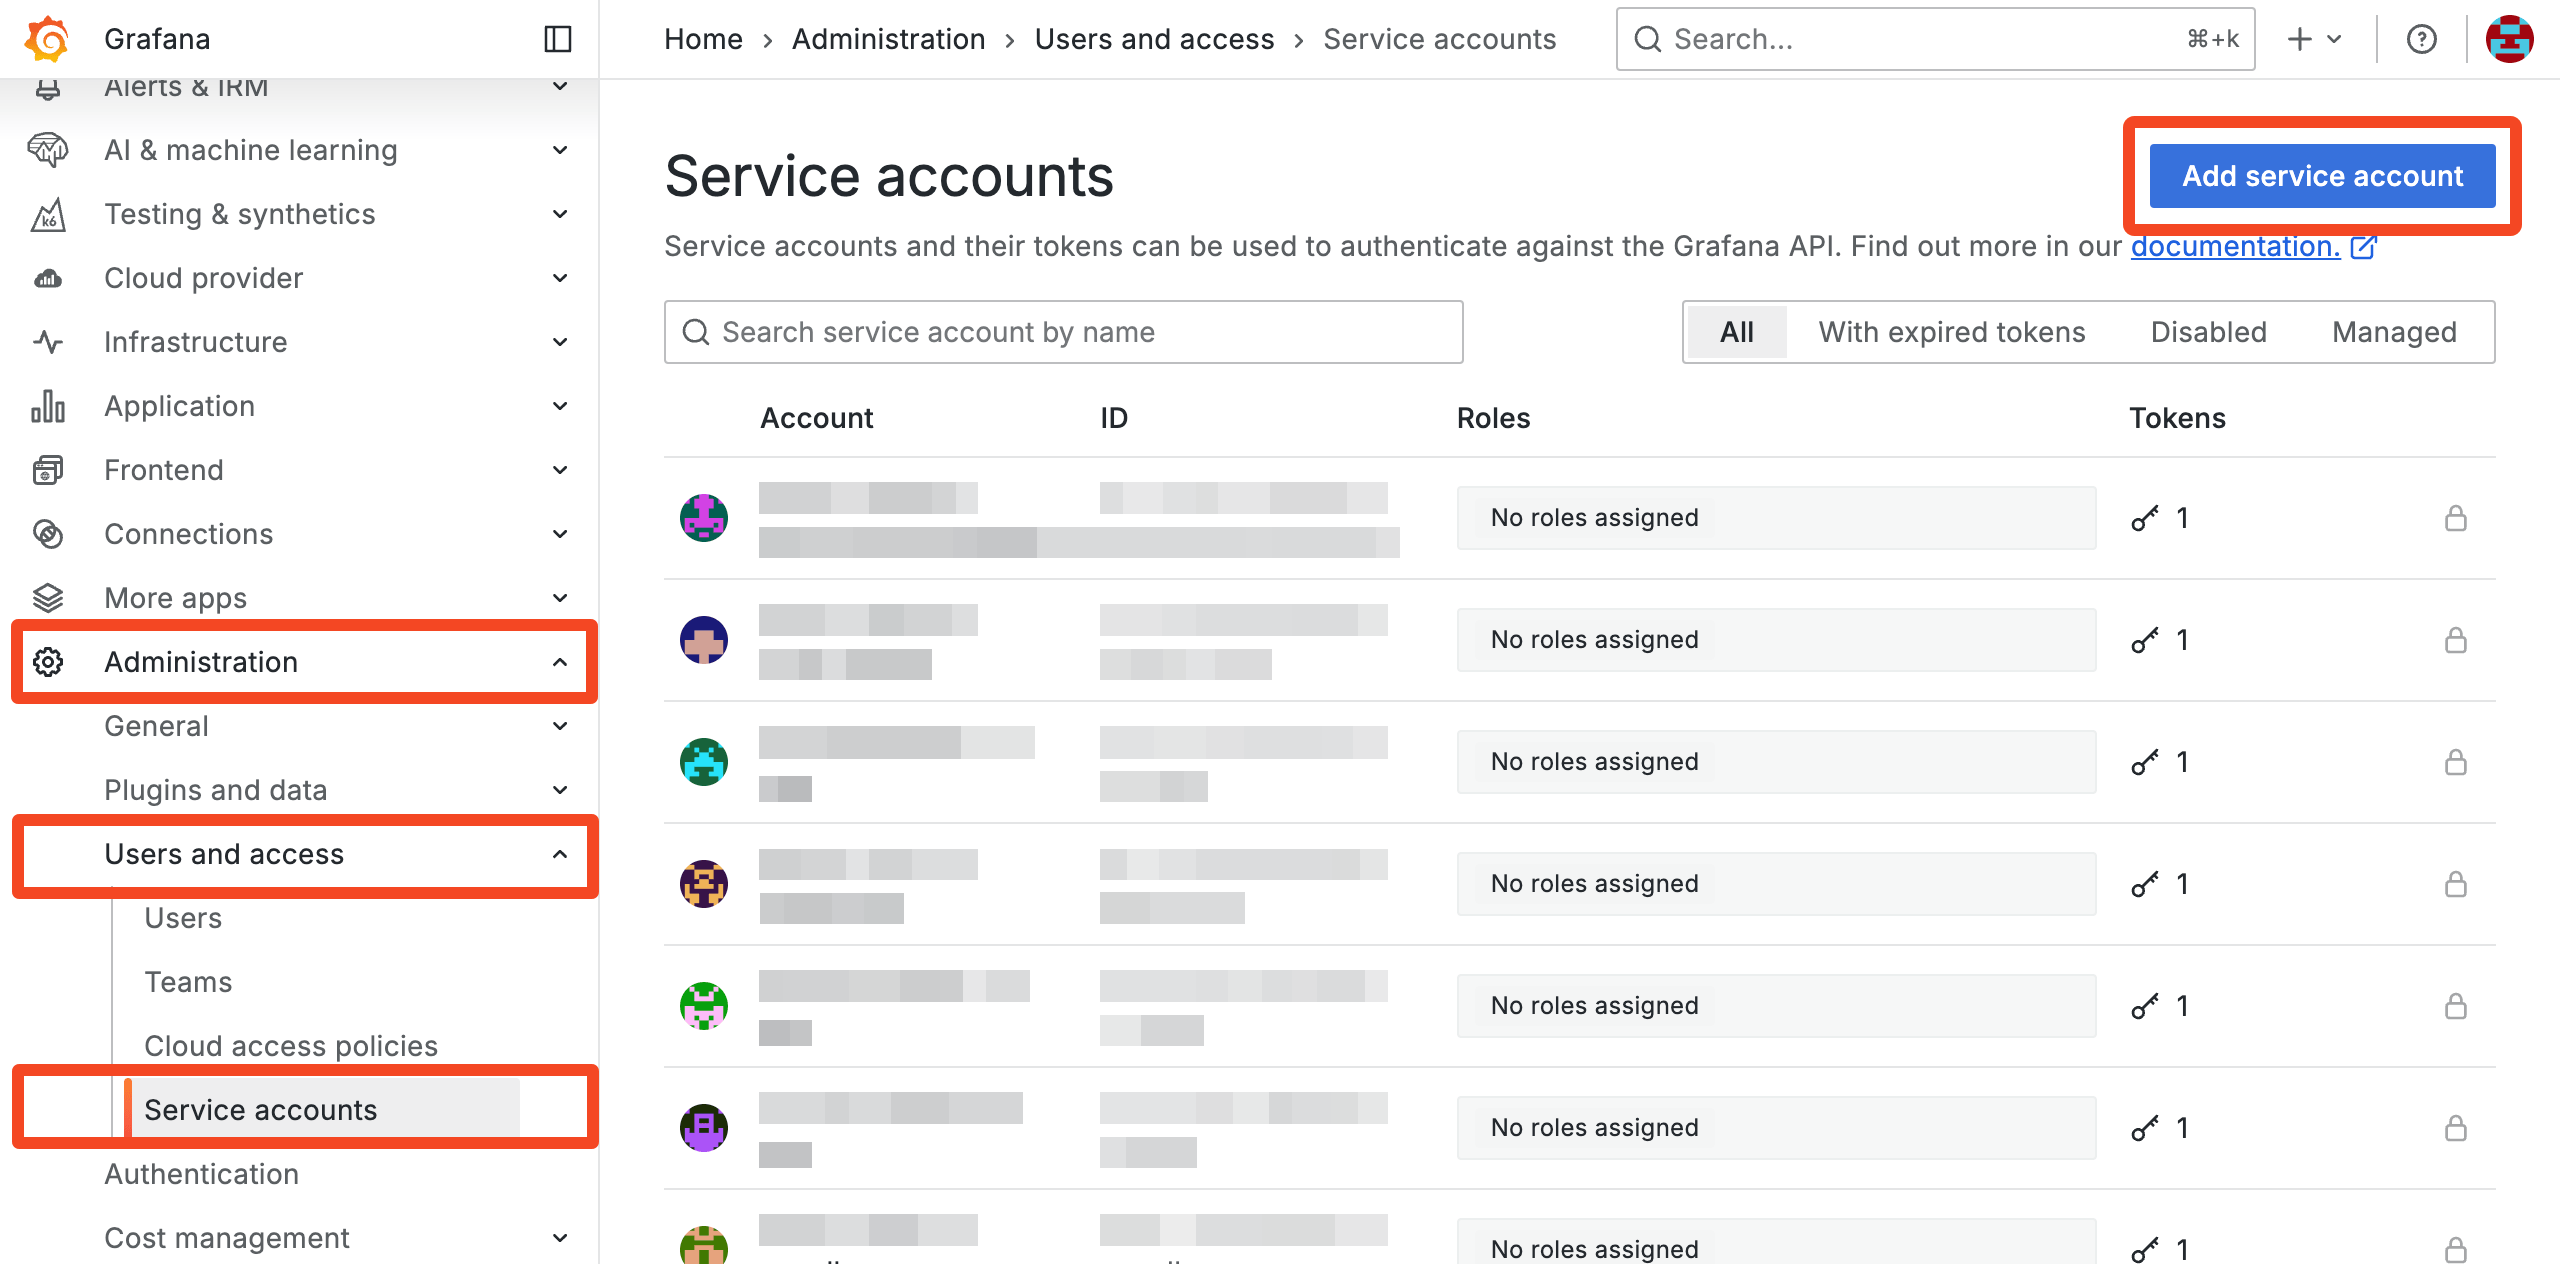Click the external link icon beside documentation
This screenshot has height=1264, width=2560.
pos(2364,247)
